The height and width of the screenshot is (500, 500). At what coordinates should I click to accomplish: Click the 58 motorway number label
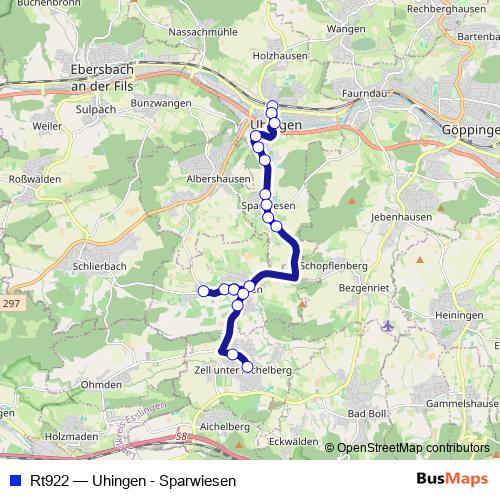[181, 436]
